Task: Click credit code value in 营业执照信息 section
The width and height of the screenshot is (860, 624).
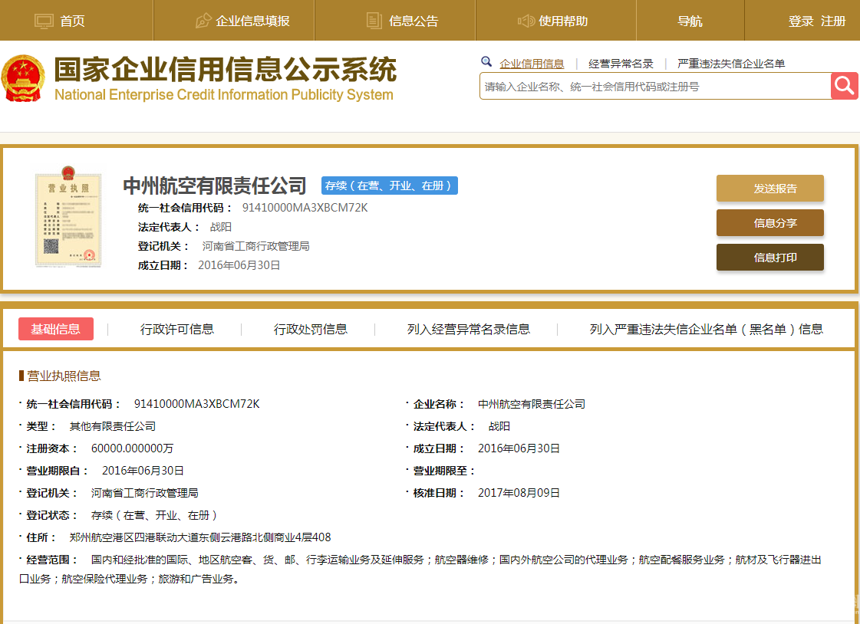Action: coord(197,404)
